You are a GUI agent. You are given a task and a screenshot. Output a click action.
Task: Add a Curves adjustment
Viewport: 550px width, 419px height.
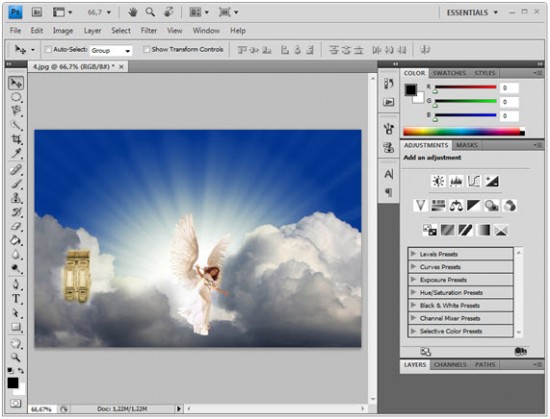pos(474,181)
